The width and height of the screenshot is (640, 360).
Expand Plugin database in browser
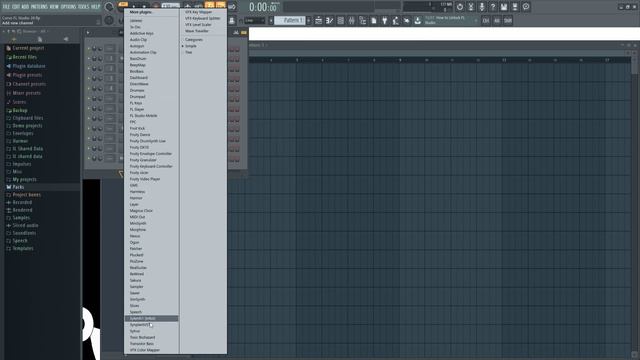point(29,66)
